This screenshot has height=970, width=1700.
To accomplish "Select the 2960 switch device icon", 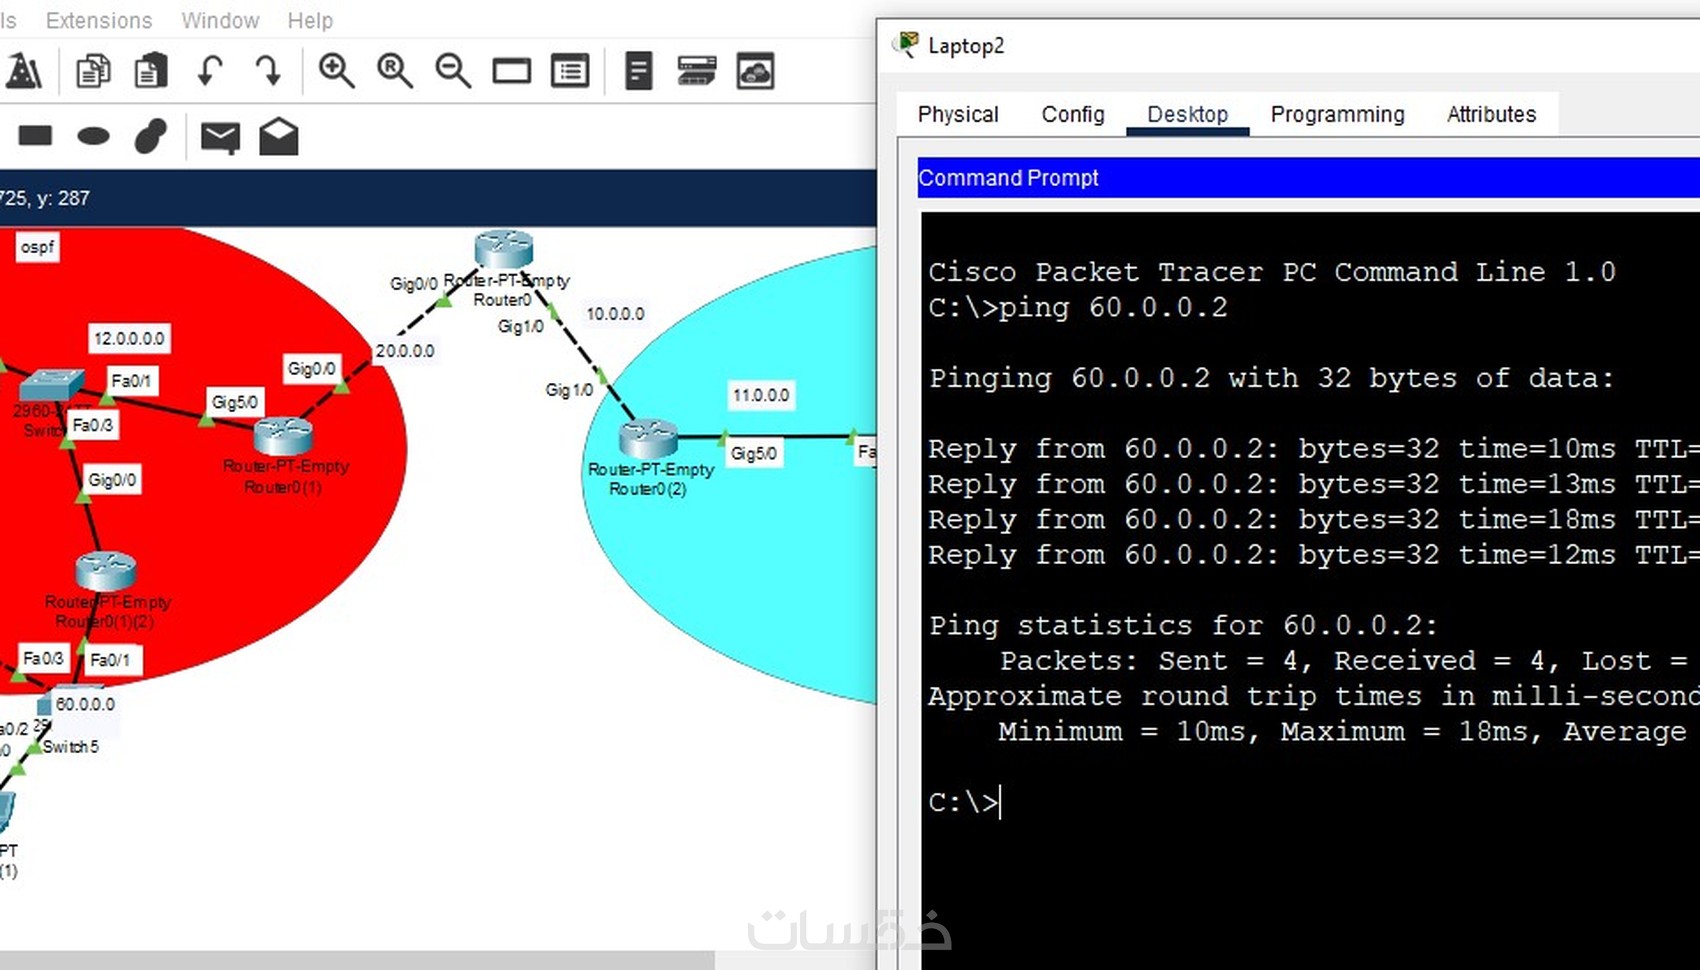I will pyautogui.click(x=52, y=385).
